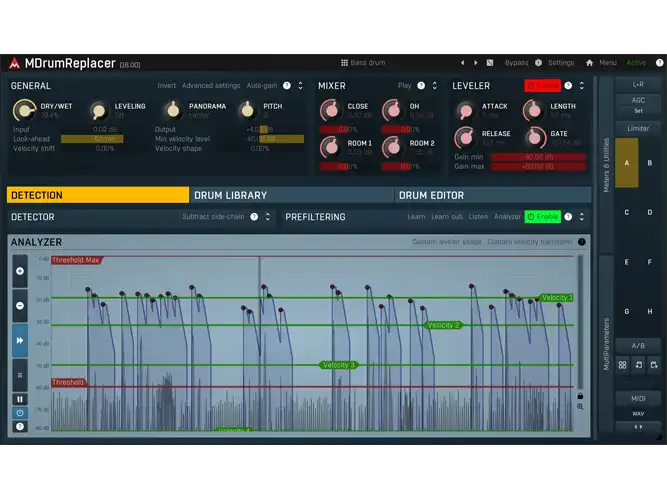
Task: Click the info icon beside Bypass
Action: [x=538, y=63]
